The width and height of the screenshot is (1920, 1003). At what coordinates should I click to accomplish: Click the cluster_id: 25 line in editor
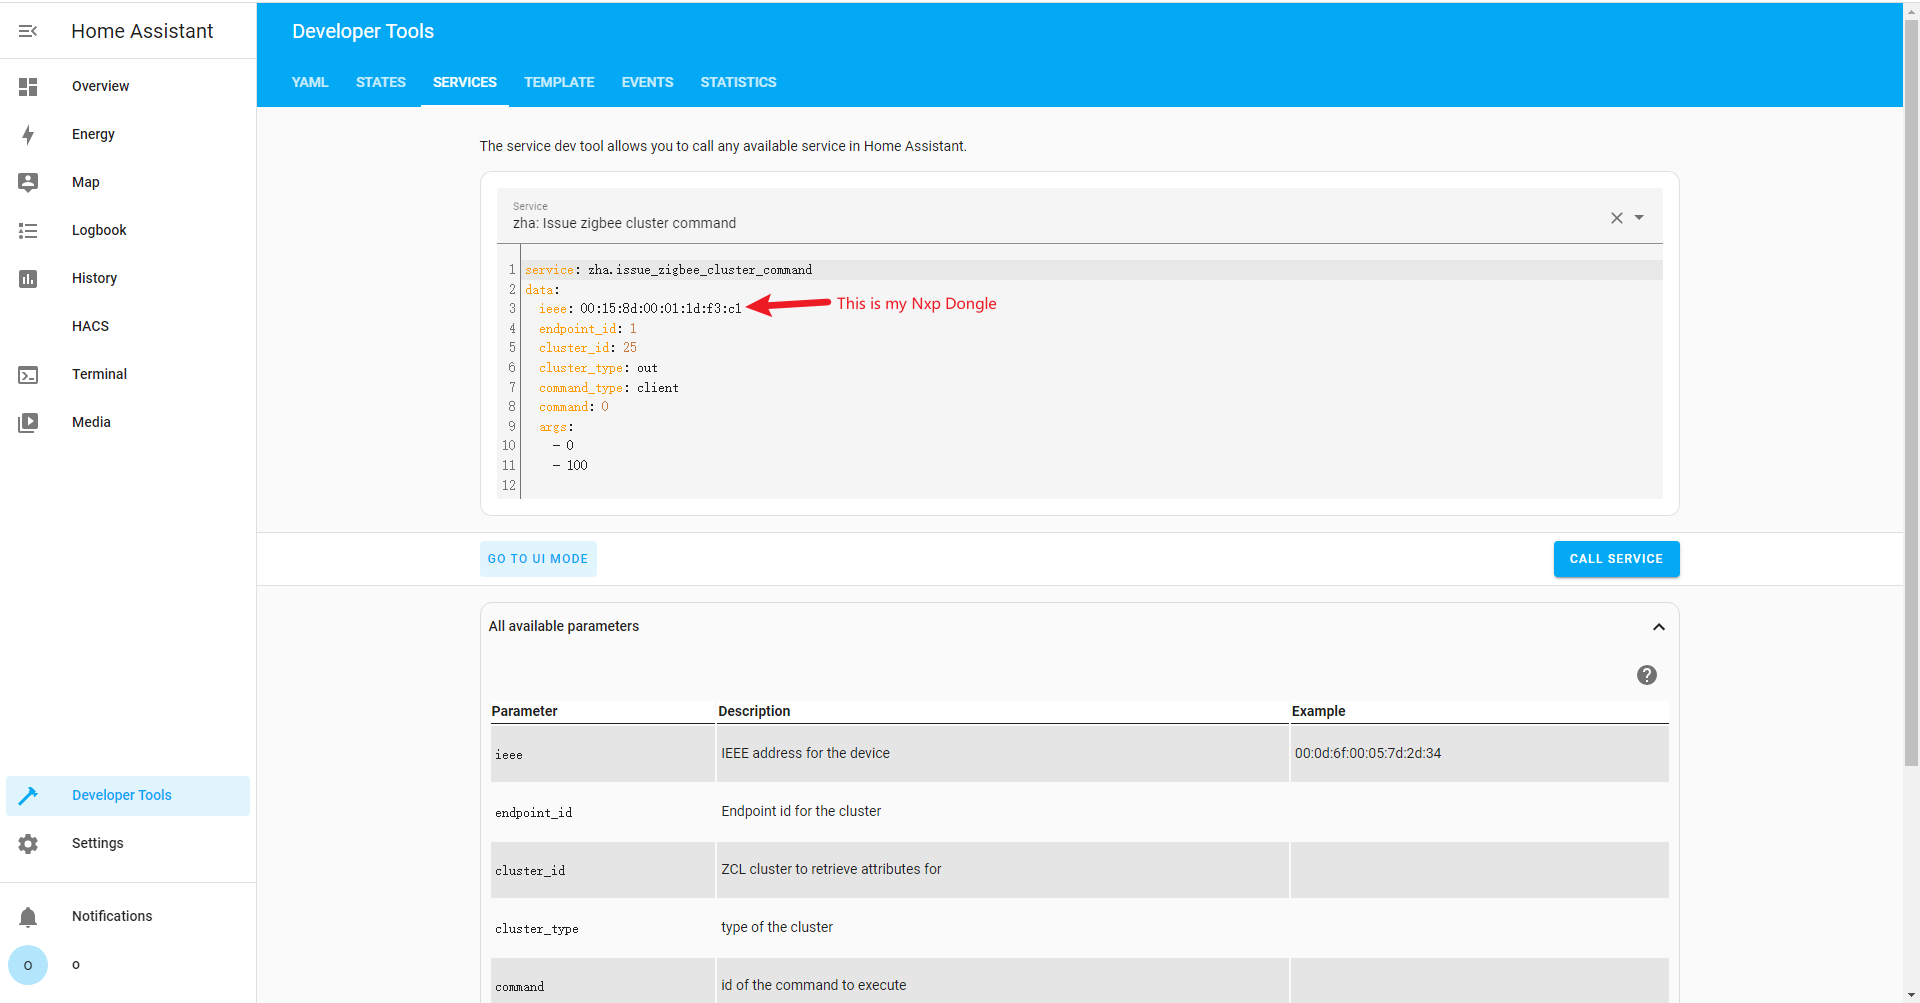pyautogui.click(x=588, y=348)
